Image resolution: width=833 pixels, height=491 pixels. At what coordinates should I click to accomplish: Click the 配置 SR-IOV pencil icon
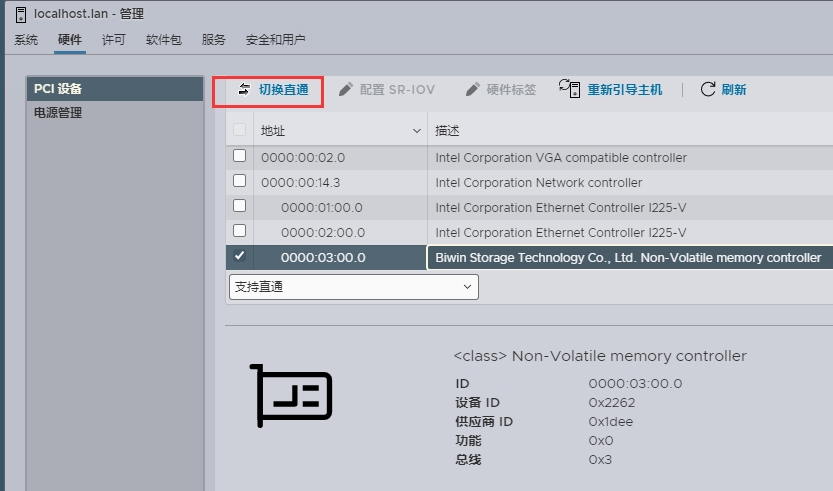pos(346,90)
